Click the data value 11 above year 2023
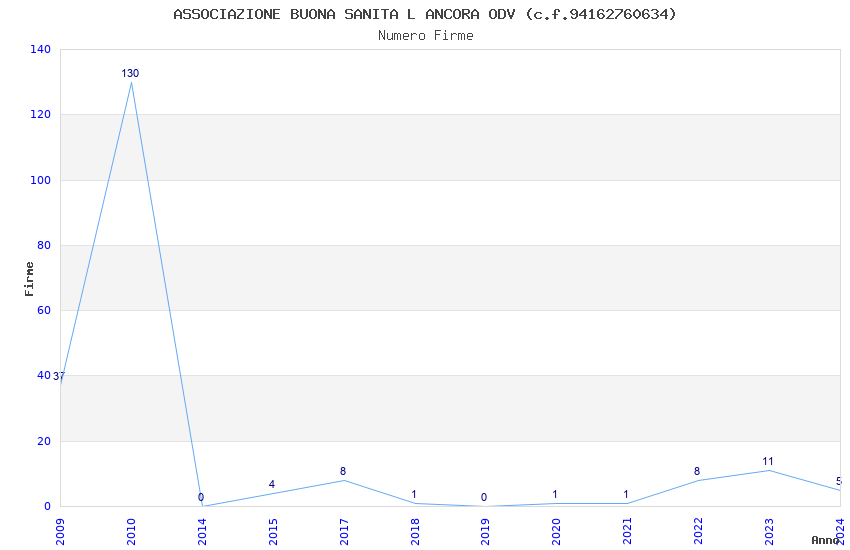 [768, 461]
